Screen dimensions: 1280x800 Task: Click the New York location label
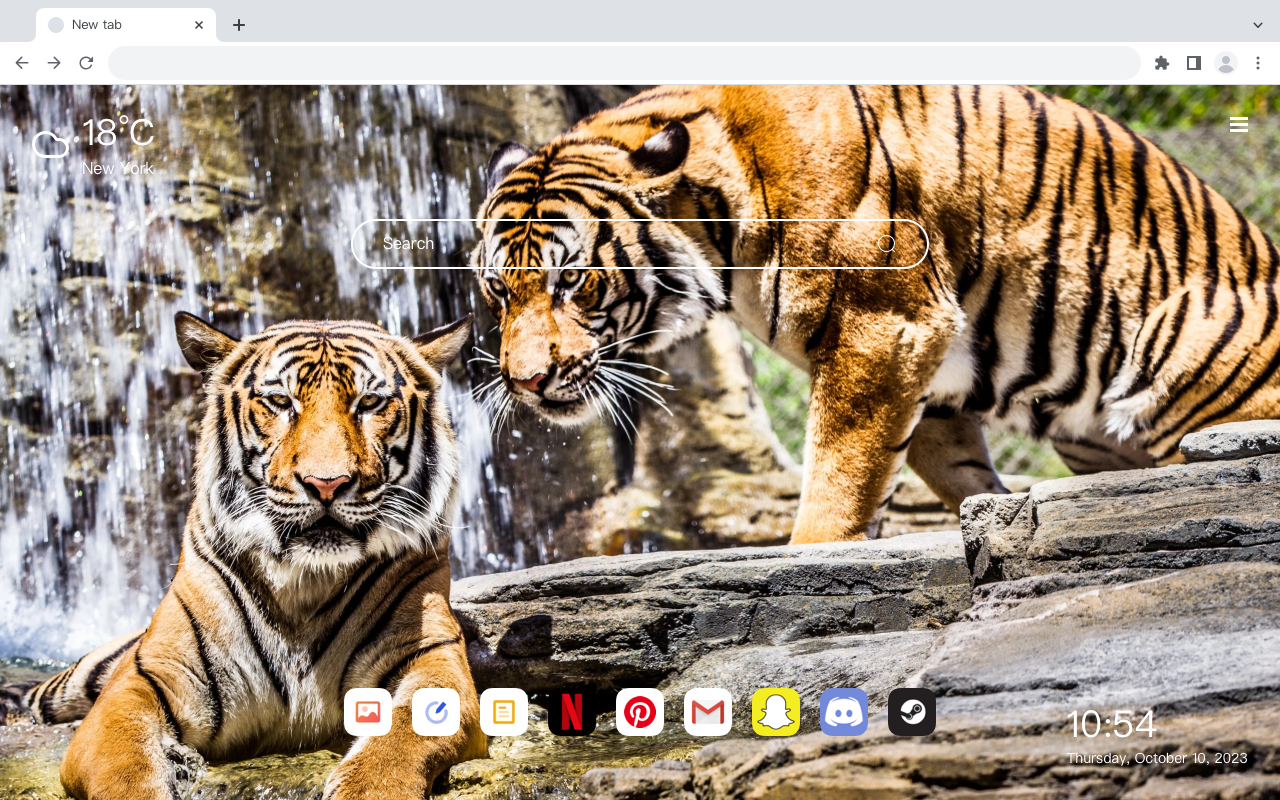(118, 168)
